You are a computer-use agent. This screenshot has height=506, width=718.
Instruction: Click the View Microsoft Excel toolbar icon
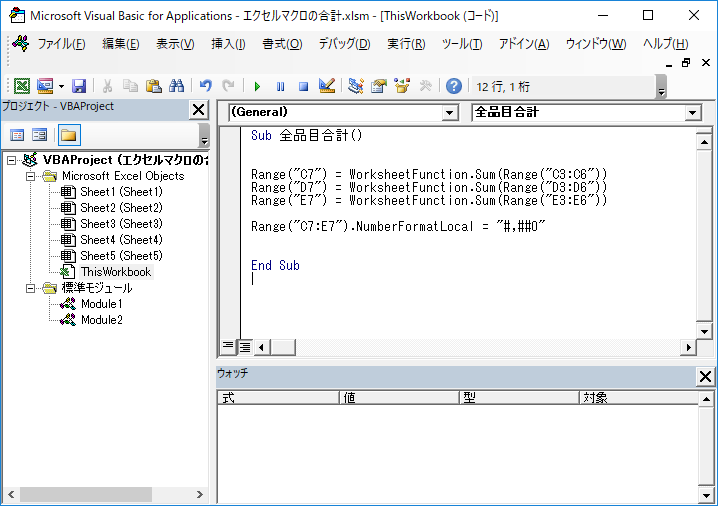22,86
